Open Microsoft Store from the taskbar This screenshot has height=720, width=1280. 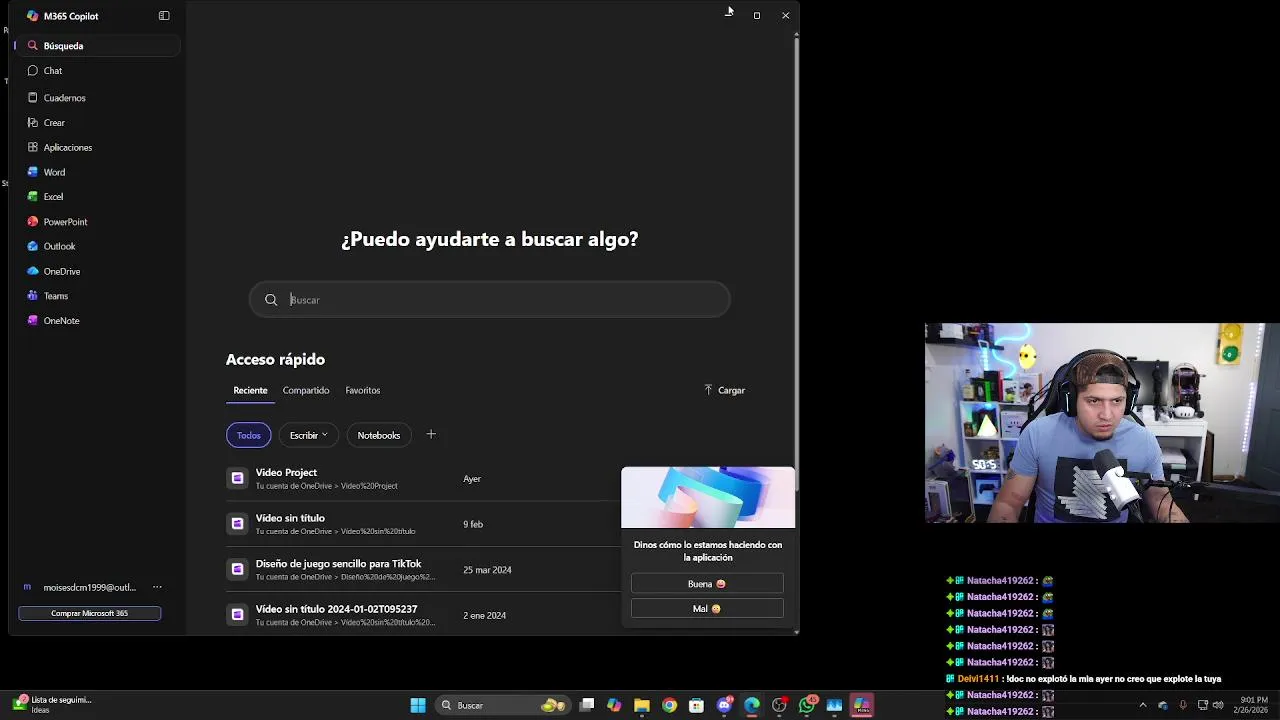coord(697,706)
